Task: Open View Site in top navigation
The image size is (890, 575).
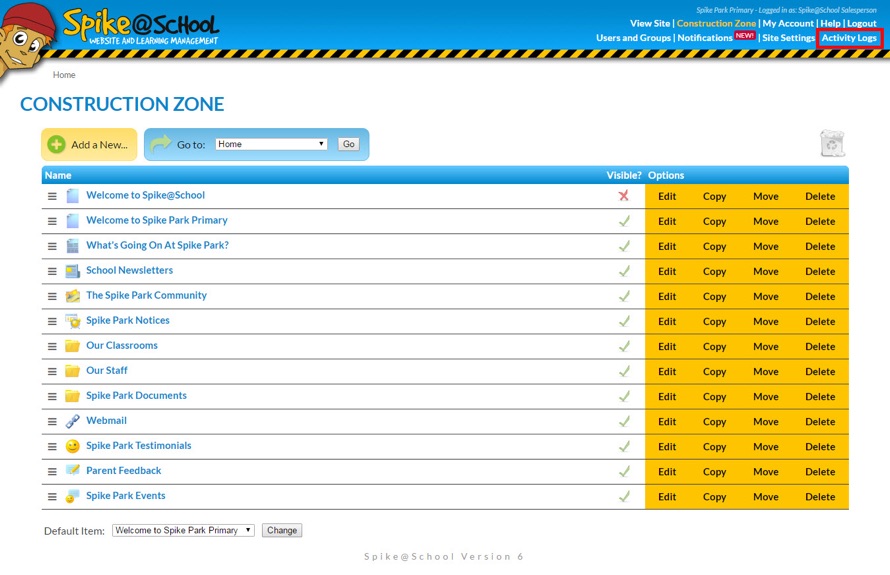Action: 650,23
